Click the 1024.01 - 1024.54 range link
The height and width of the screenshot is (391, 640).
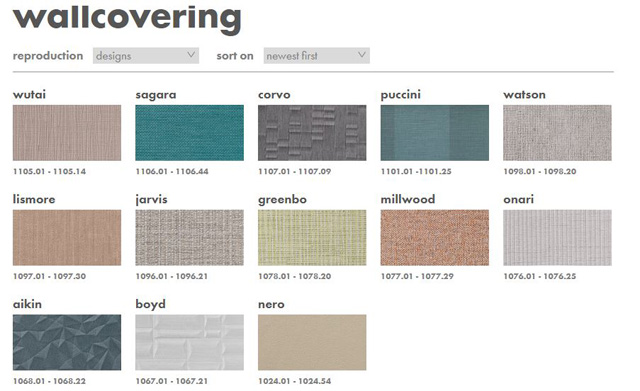294,381
